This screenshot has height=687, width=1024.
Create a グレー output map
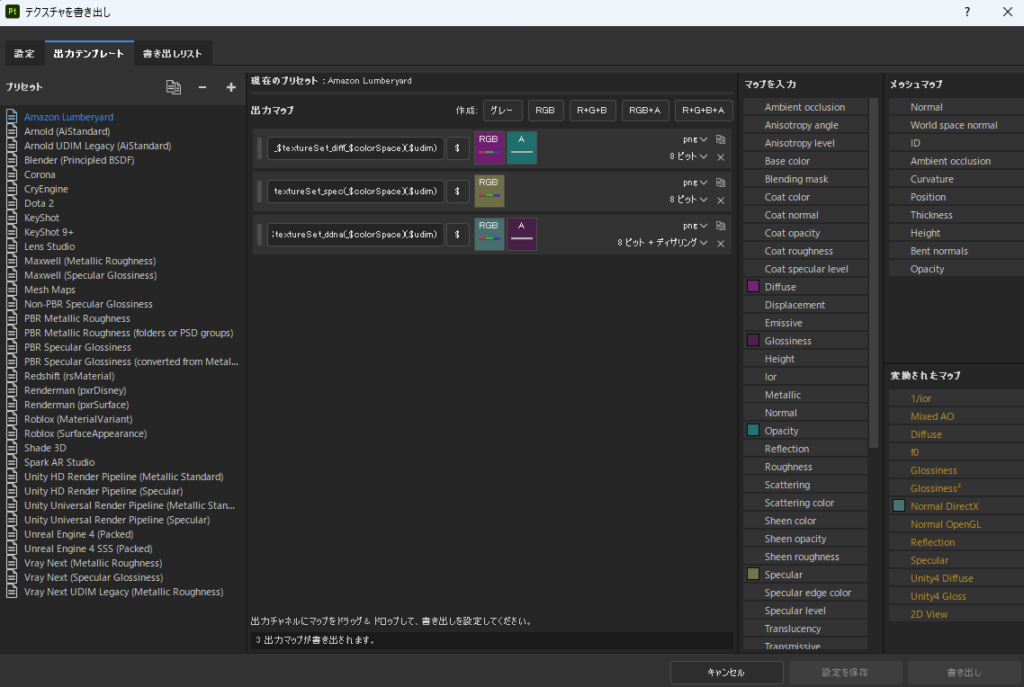point(502,110)
